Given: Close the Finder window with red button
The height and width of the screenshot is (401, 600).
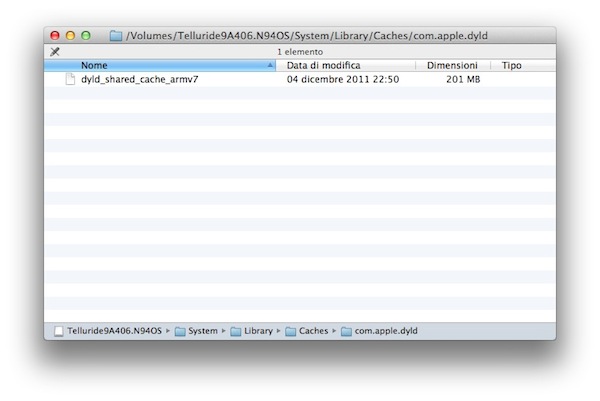Looking at the screenshot, I should [55, 36].
